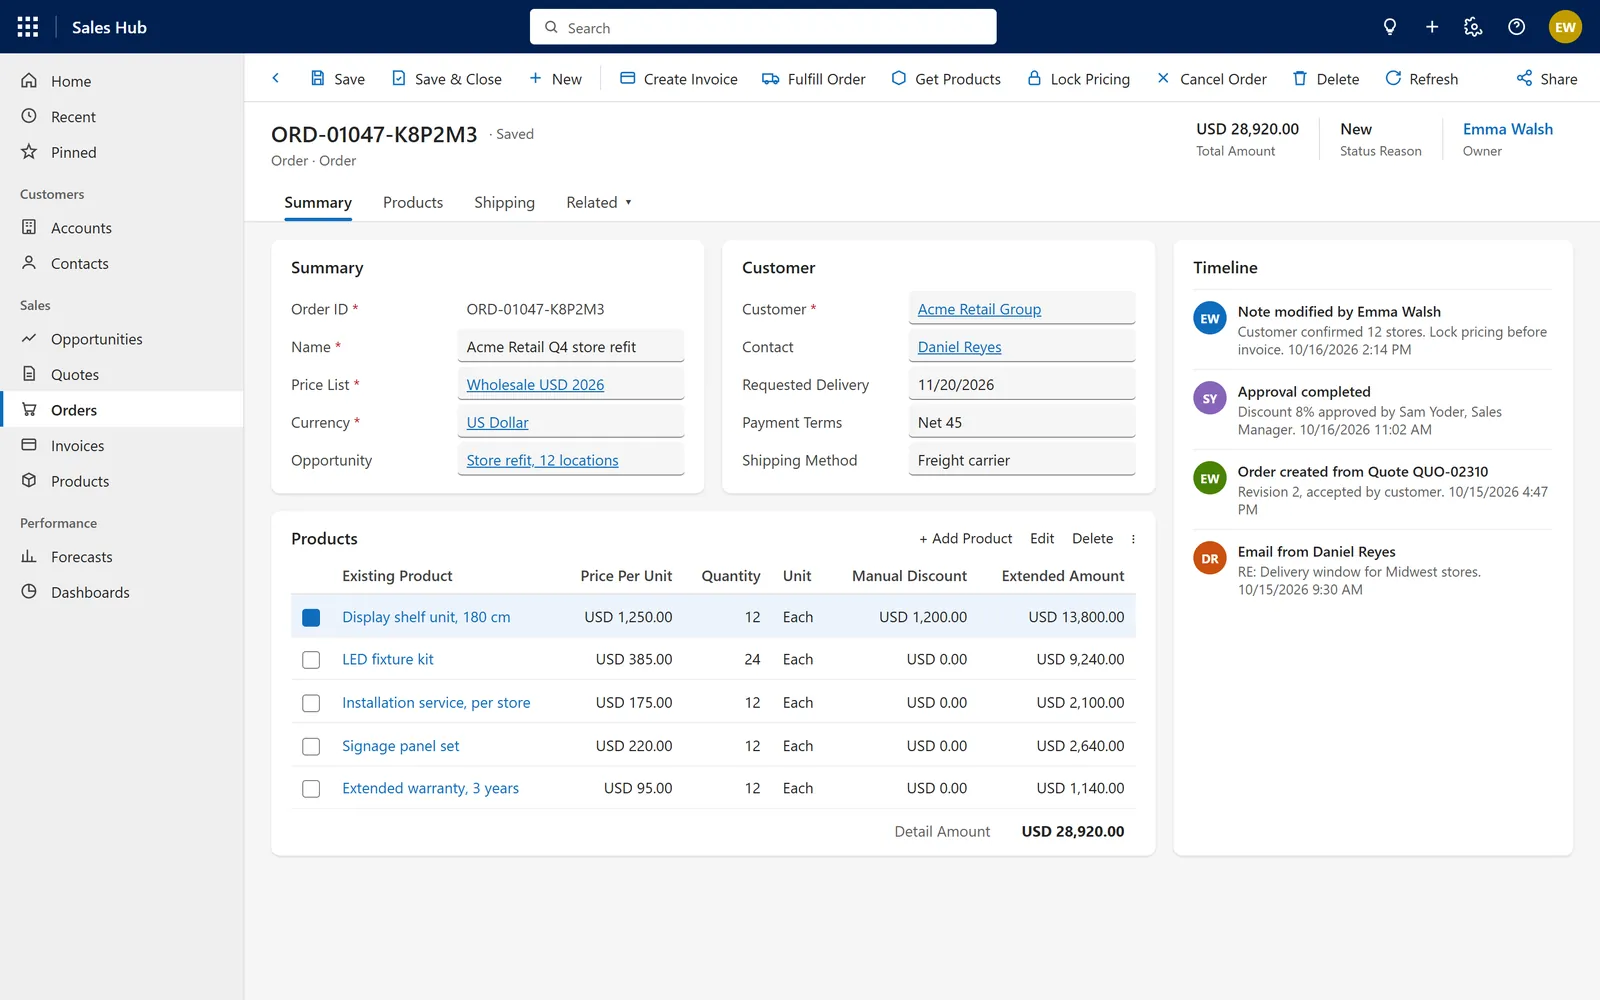Open the Summary tab
The width and height of the screenshot is (1600, 1000).
tap(317, 202)
